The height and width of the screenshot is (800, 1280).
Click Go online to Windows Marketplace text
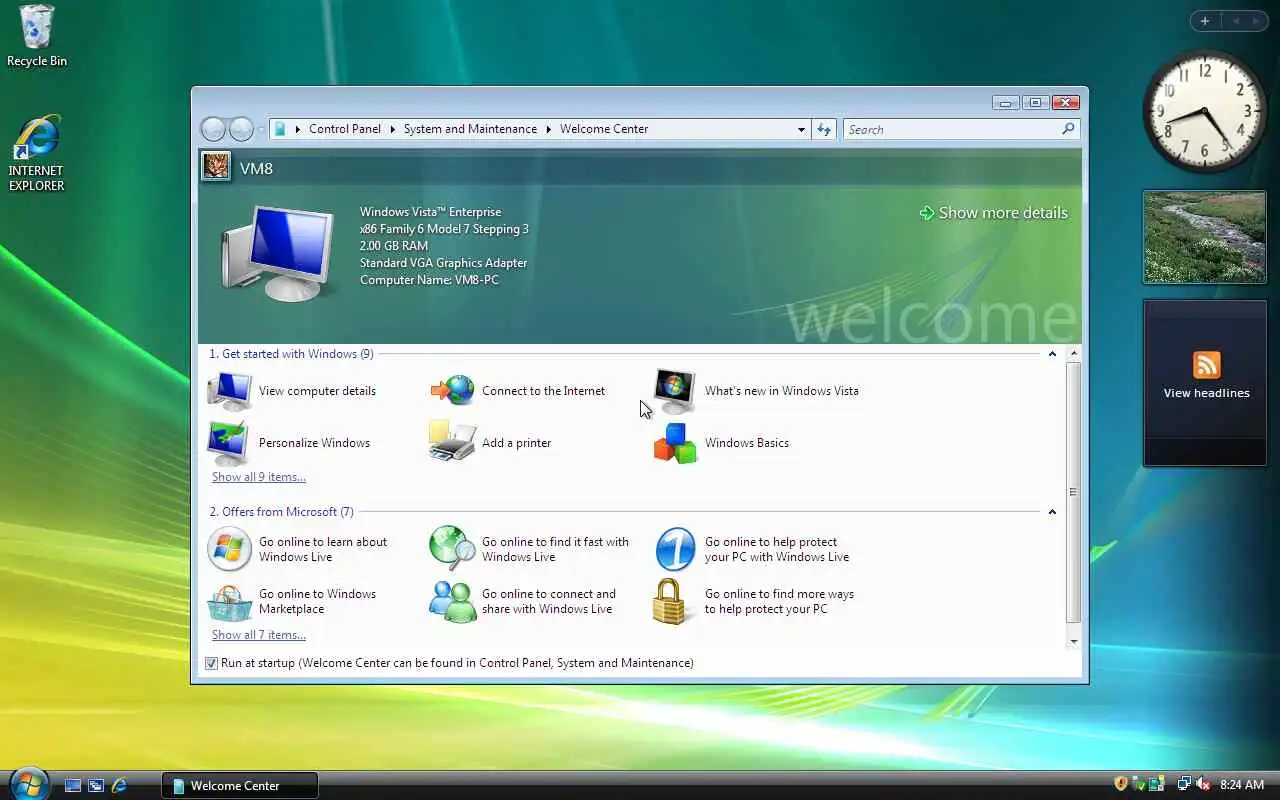(317, 601)
